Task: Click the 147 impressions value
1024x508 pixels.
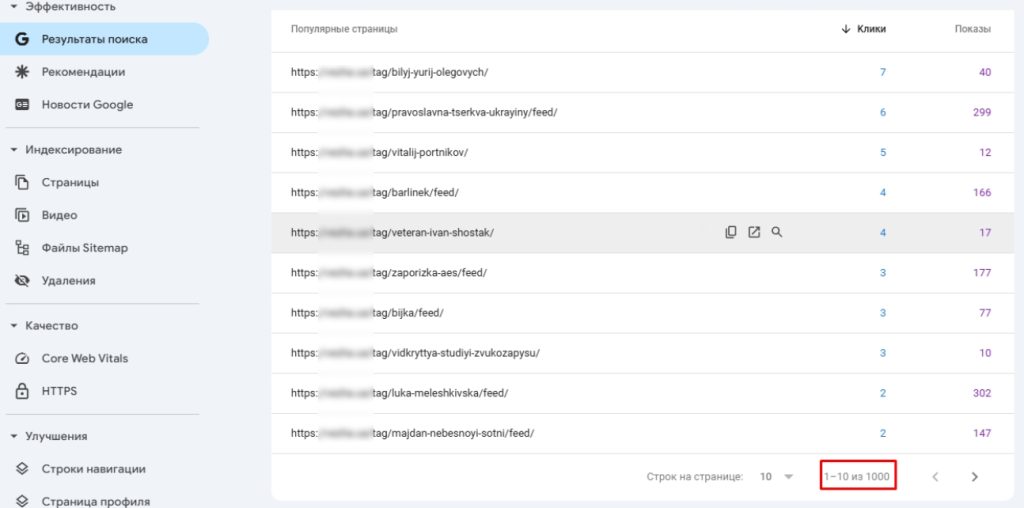Action: pos(982,433)
